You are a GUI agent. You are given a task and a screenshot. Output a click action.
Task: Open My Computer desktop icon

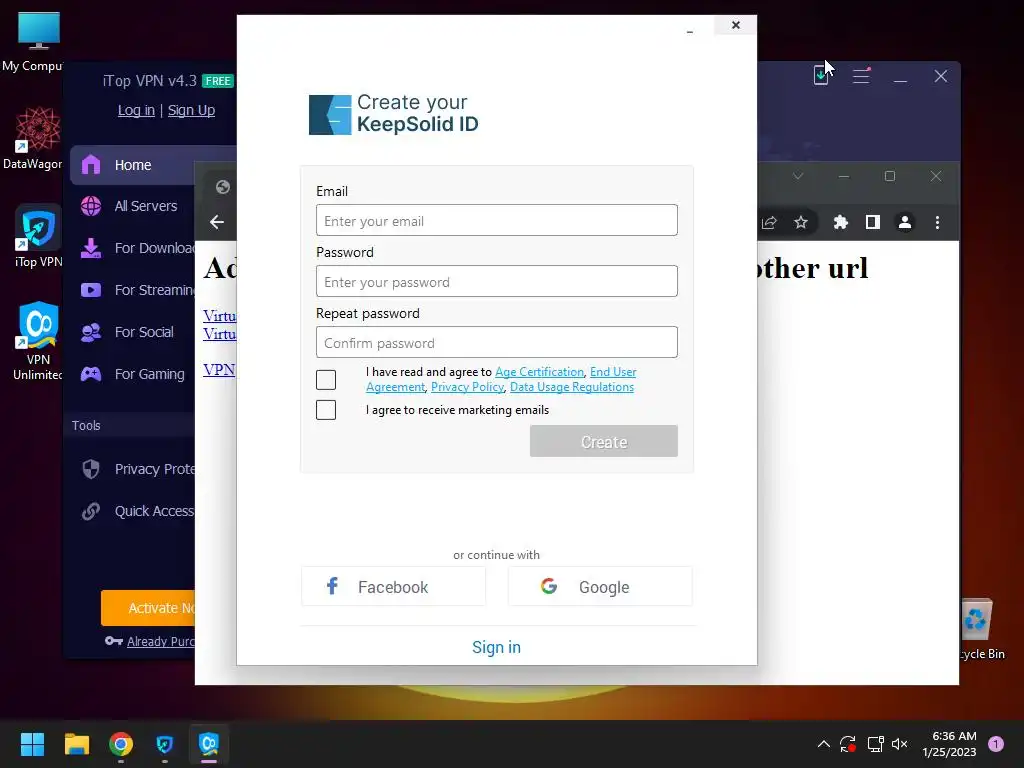coord(36,42)
